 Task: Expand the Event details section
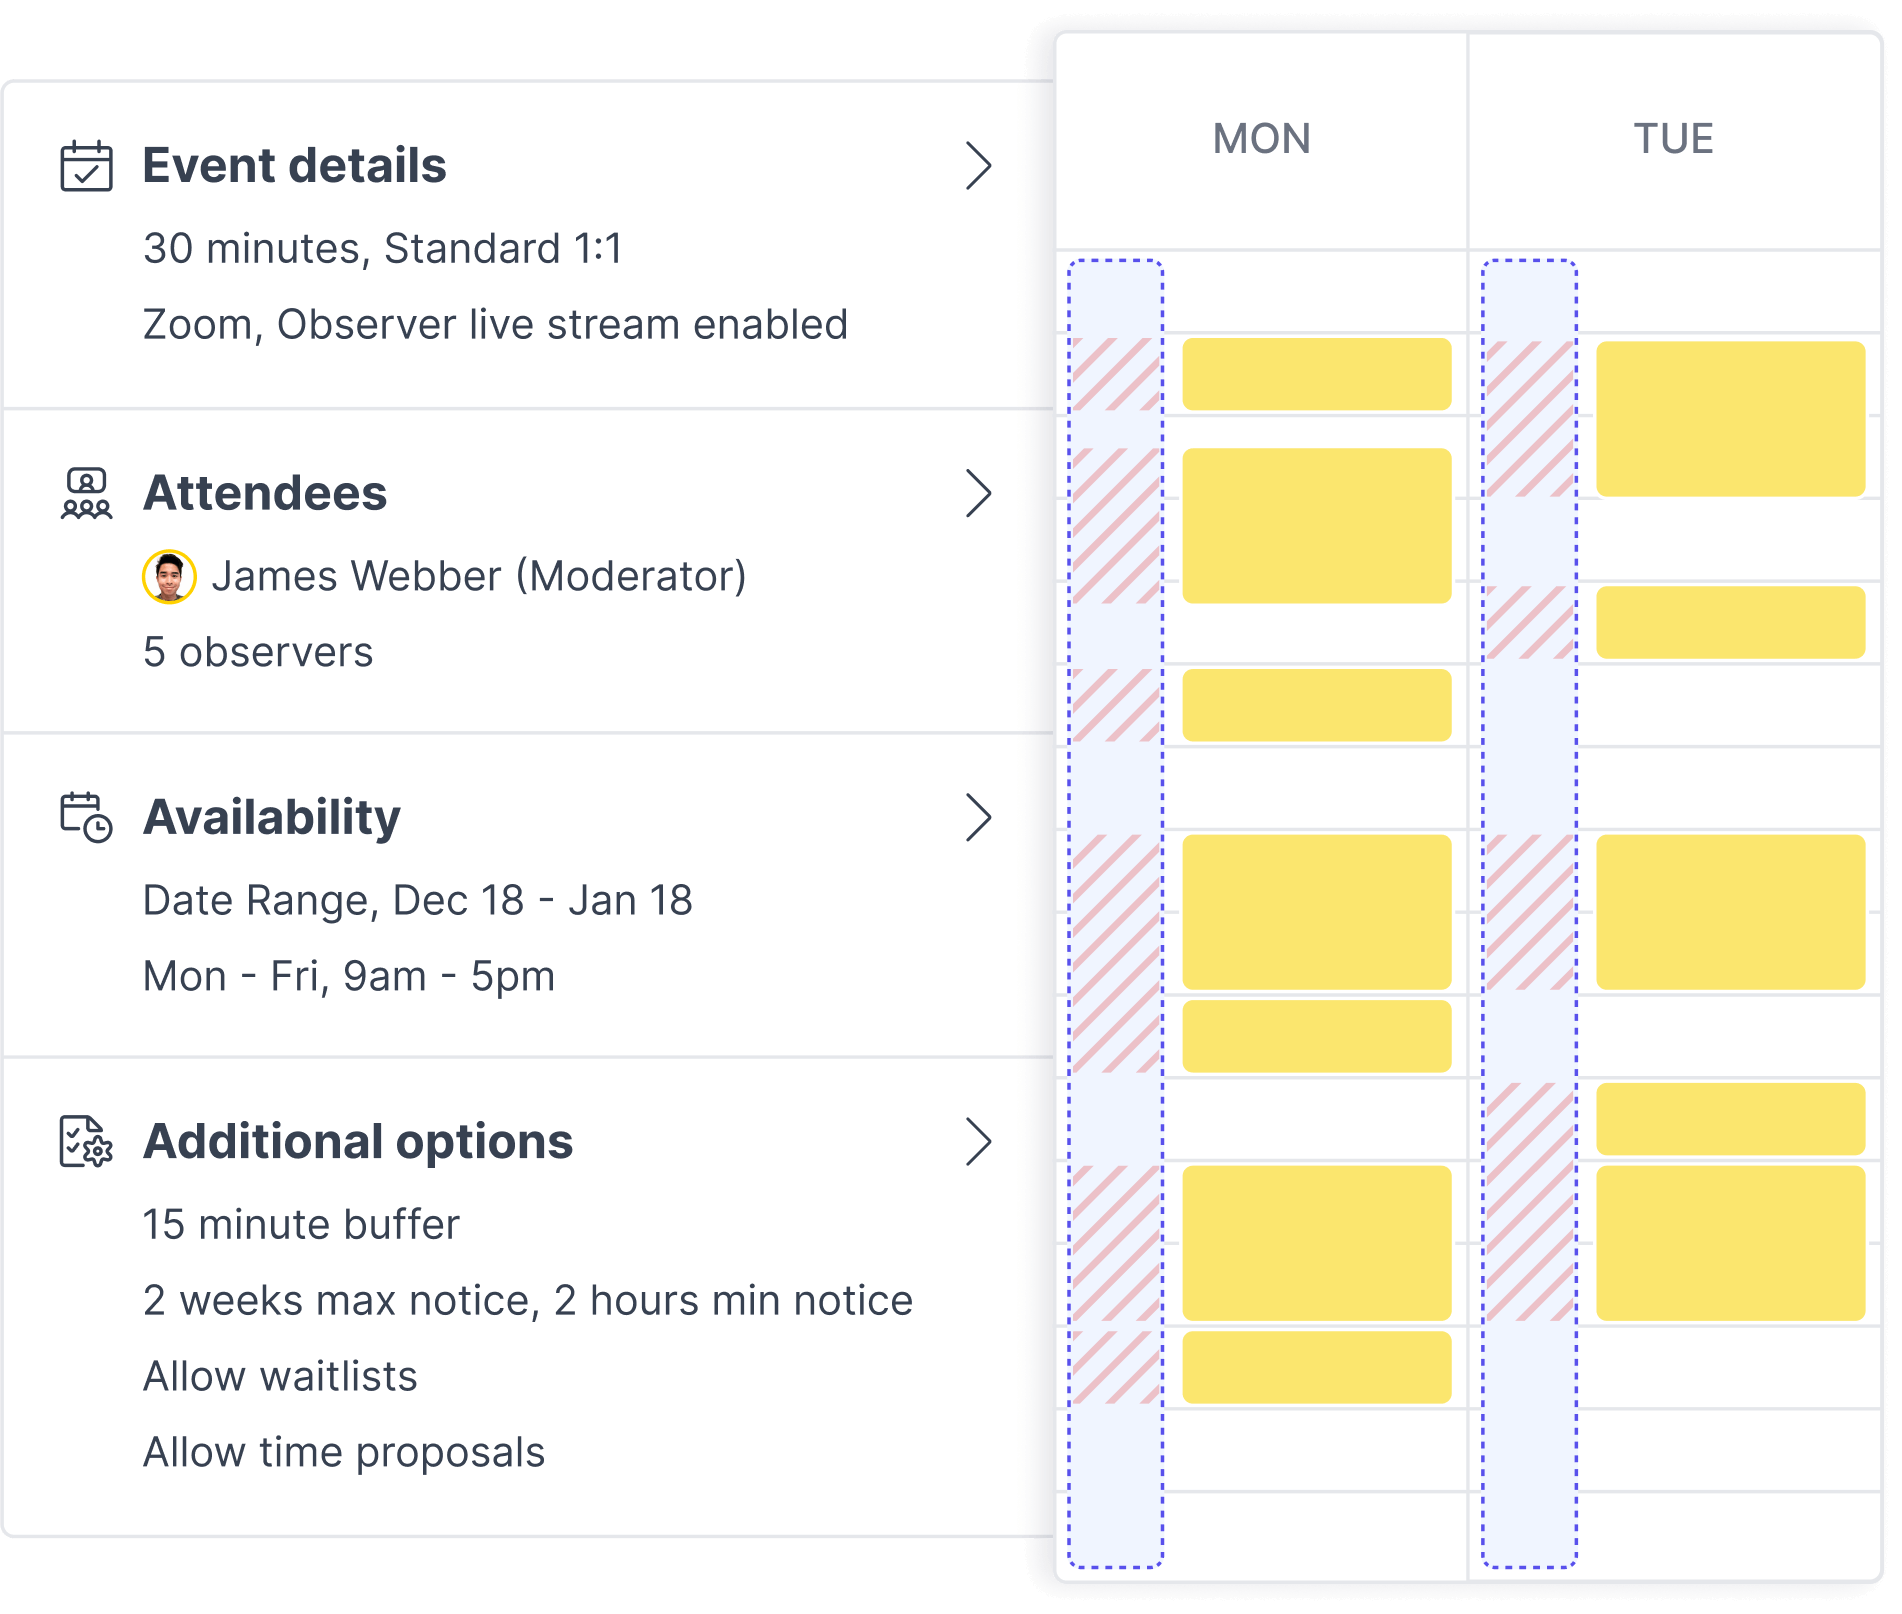tap(980, 166)
